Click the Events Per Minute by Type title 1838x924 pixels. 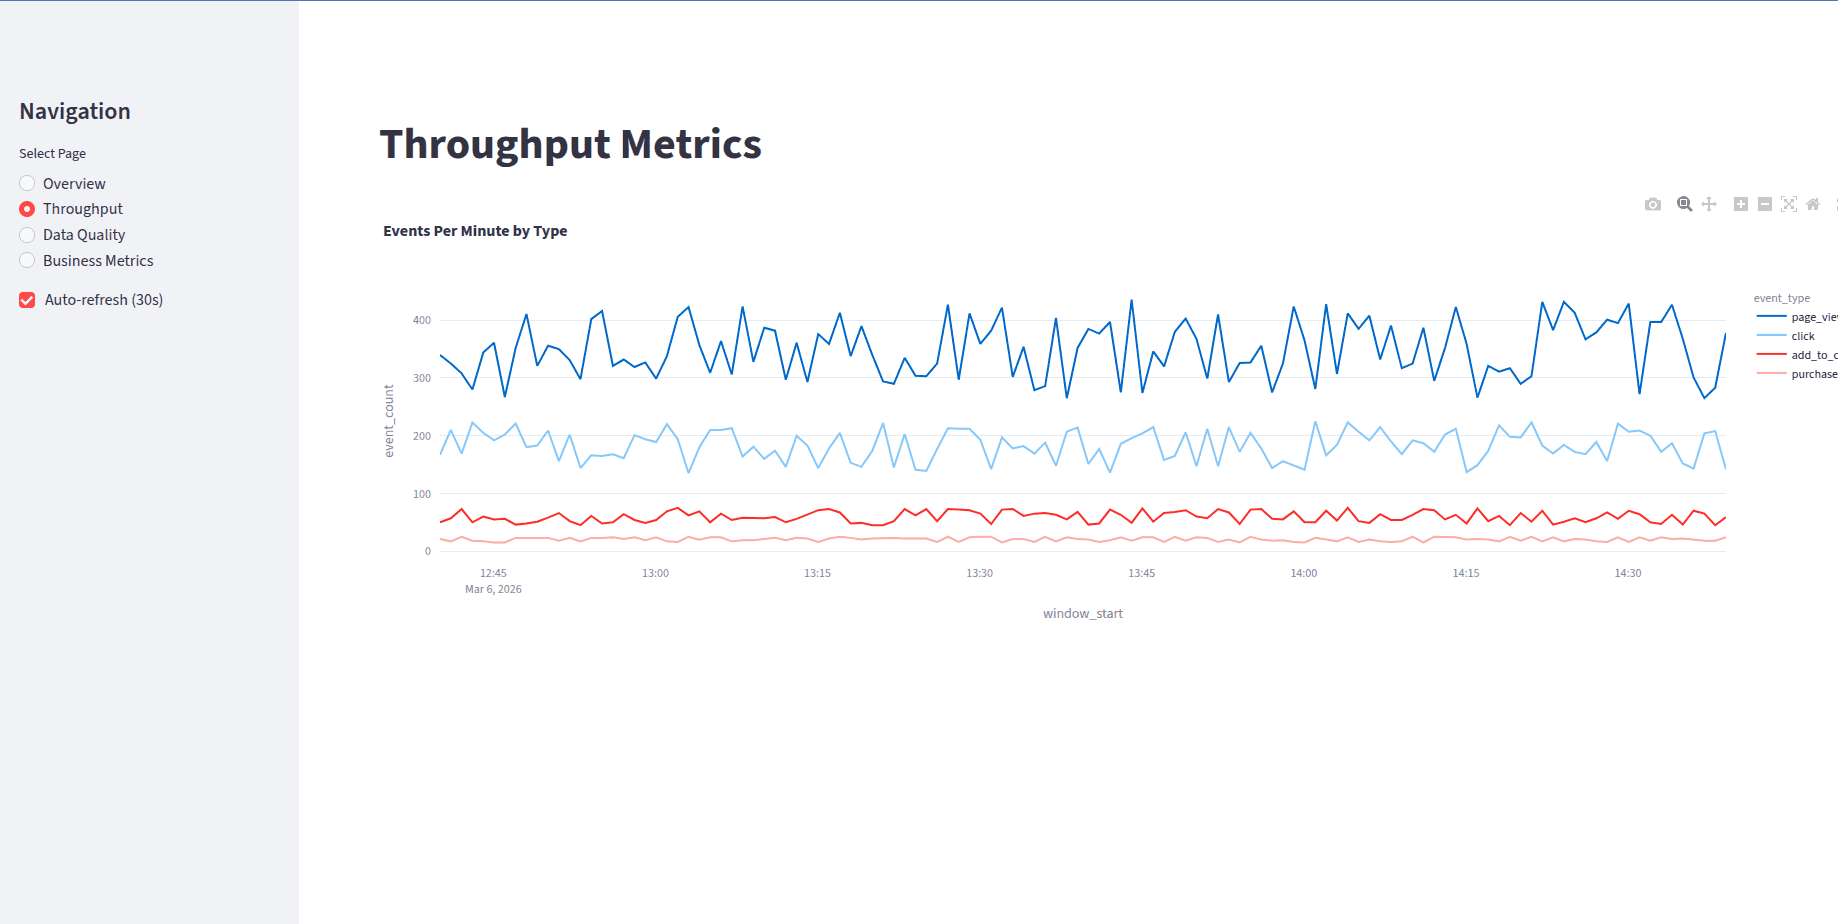tap(475, 230)
